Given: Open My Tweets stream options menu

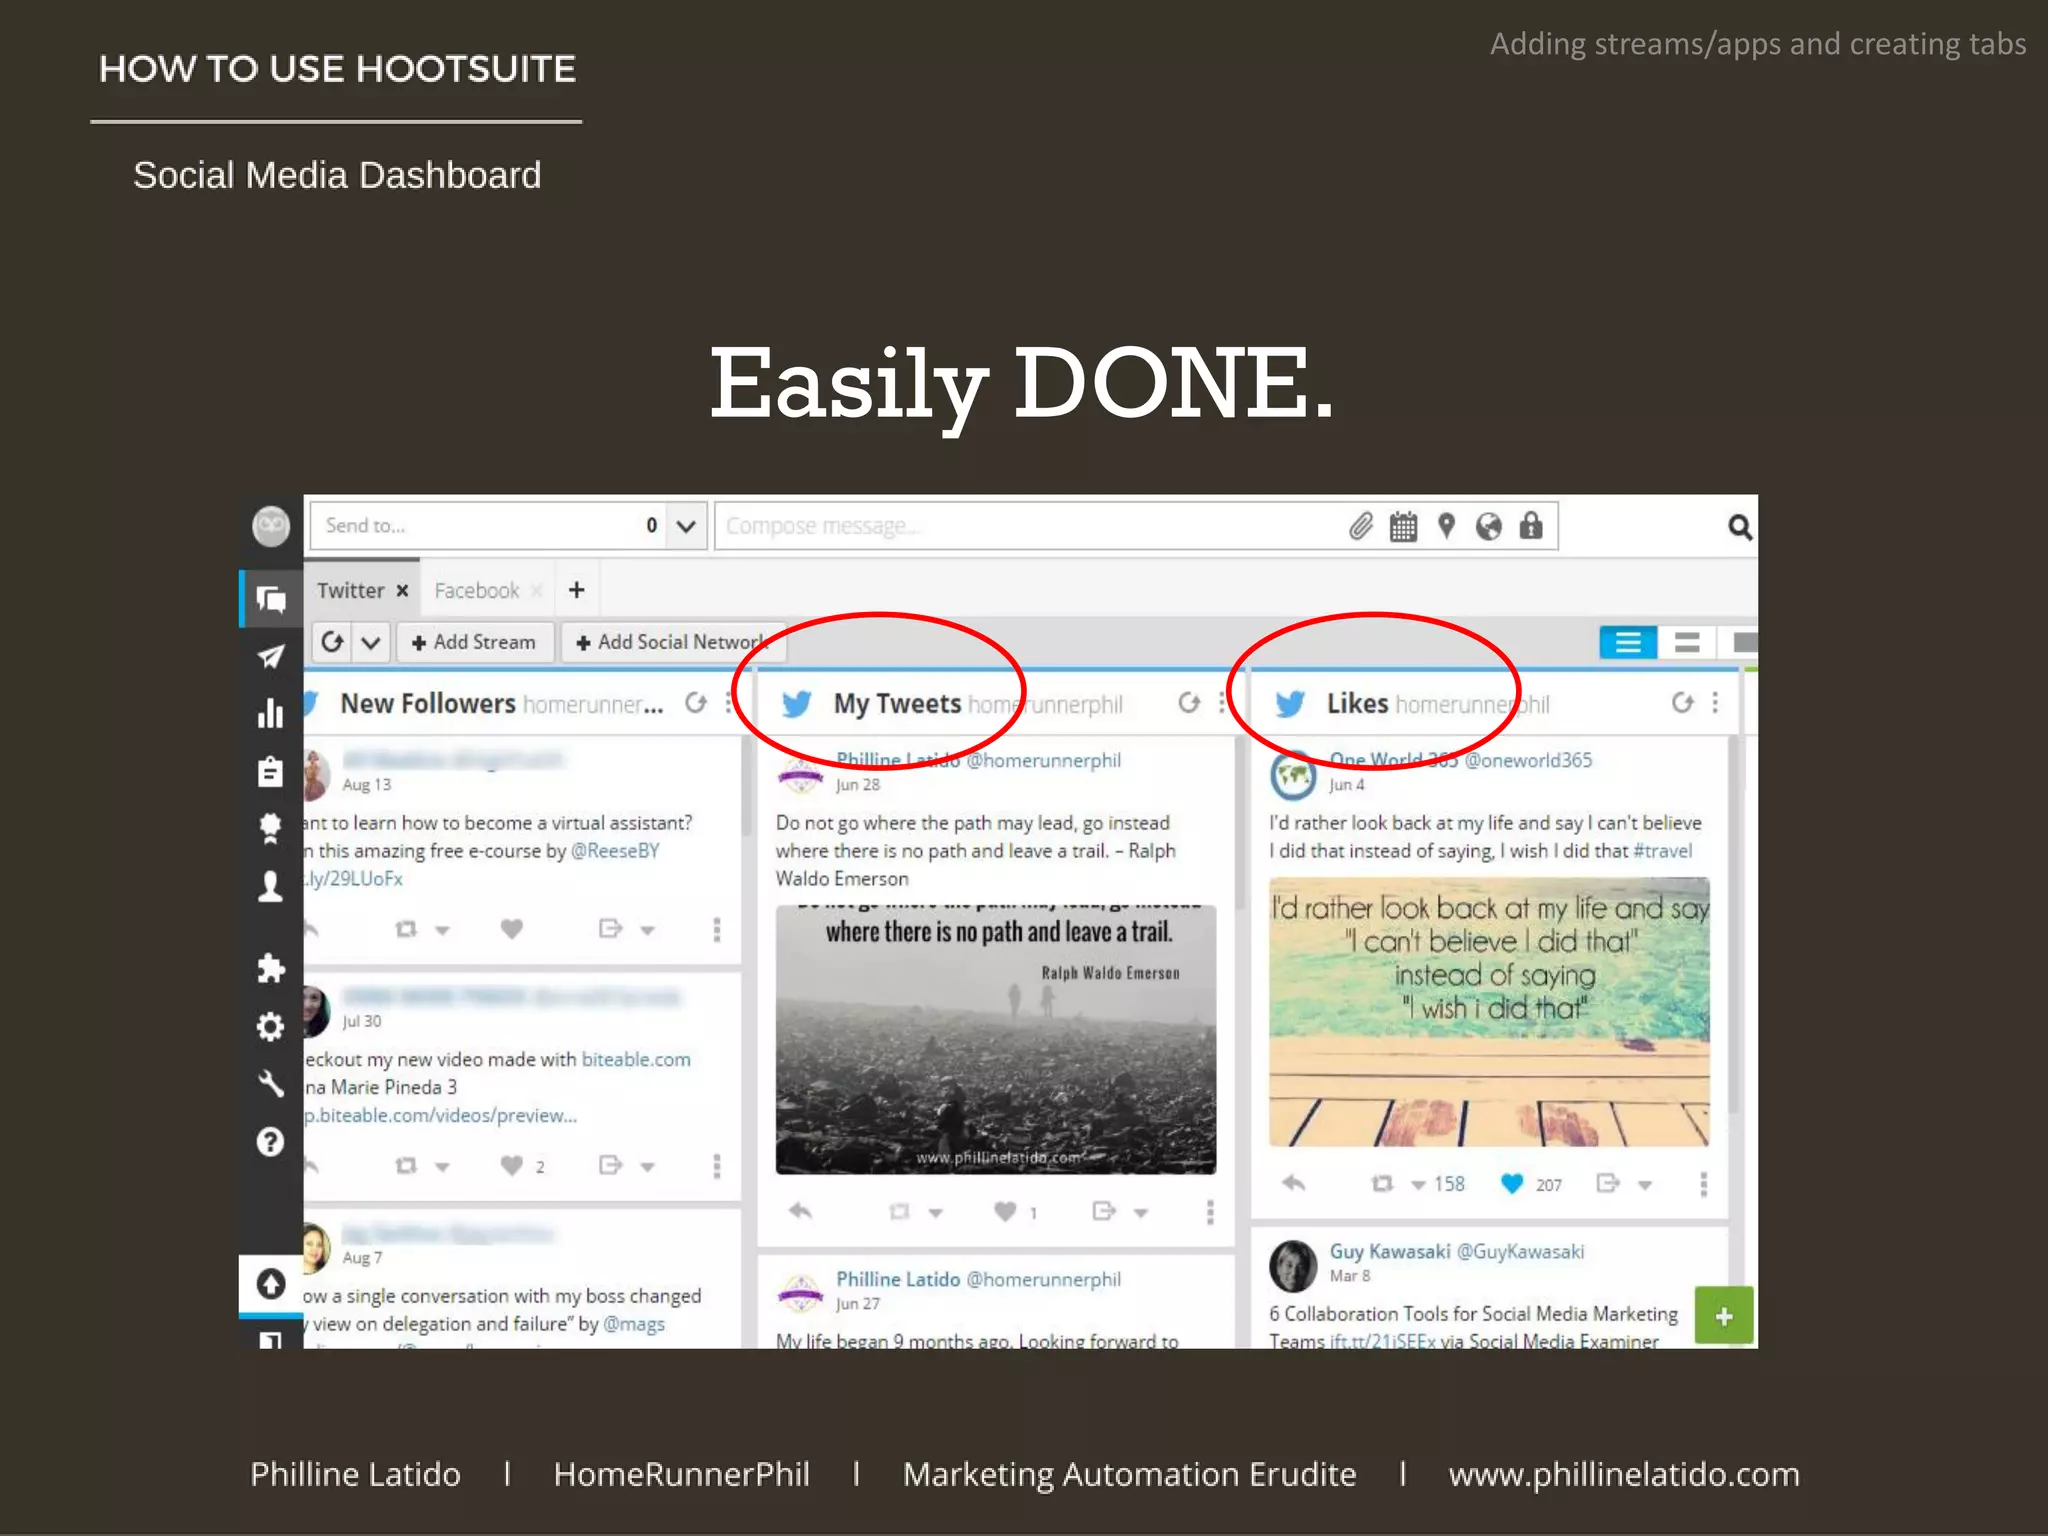Looking at the screenshot, I should (x=1222, y=703).
